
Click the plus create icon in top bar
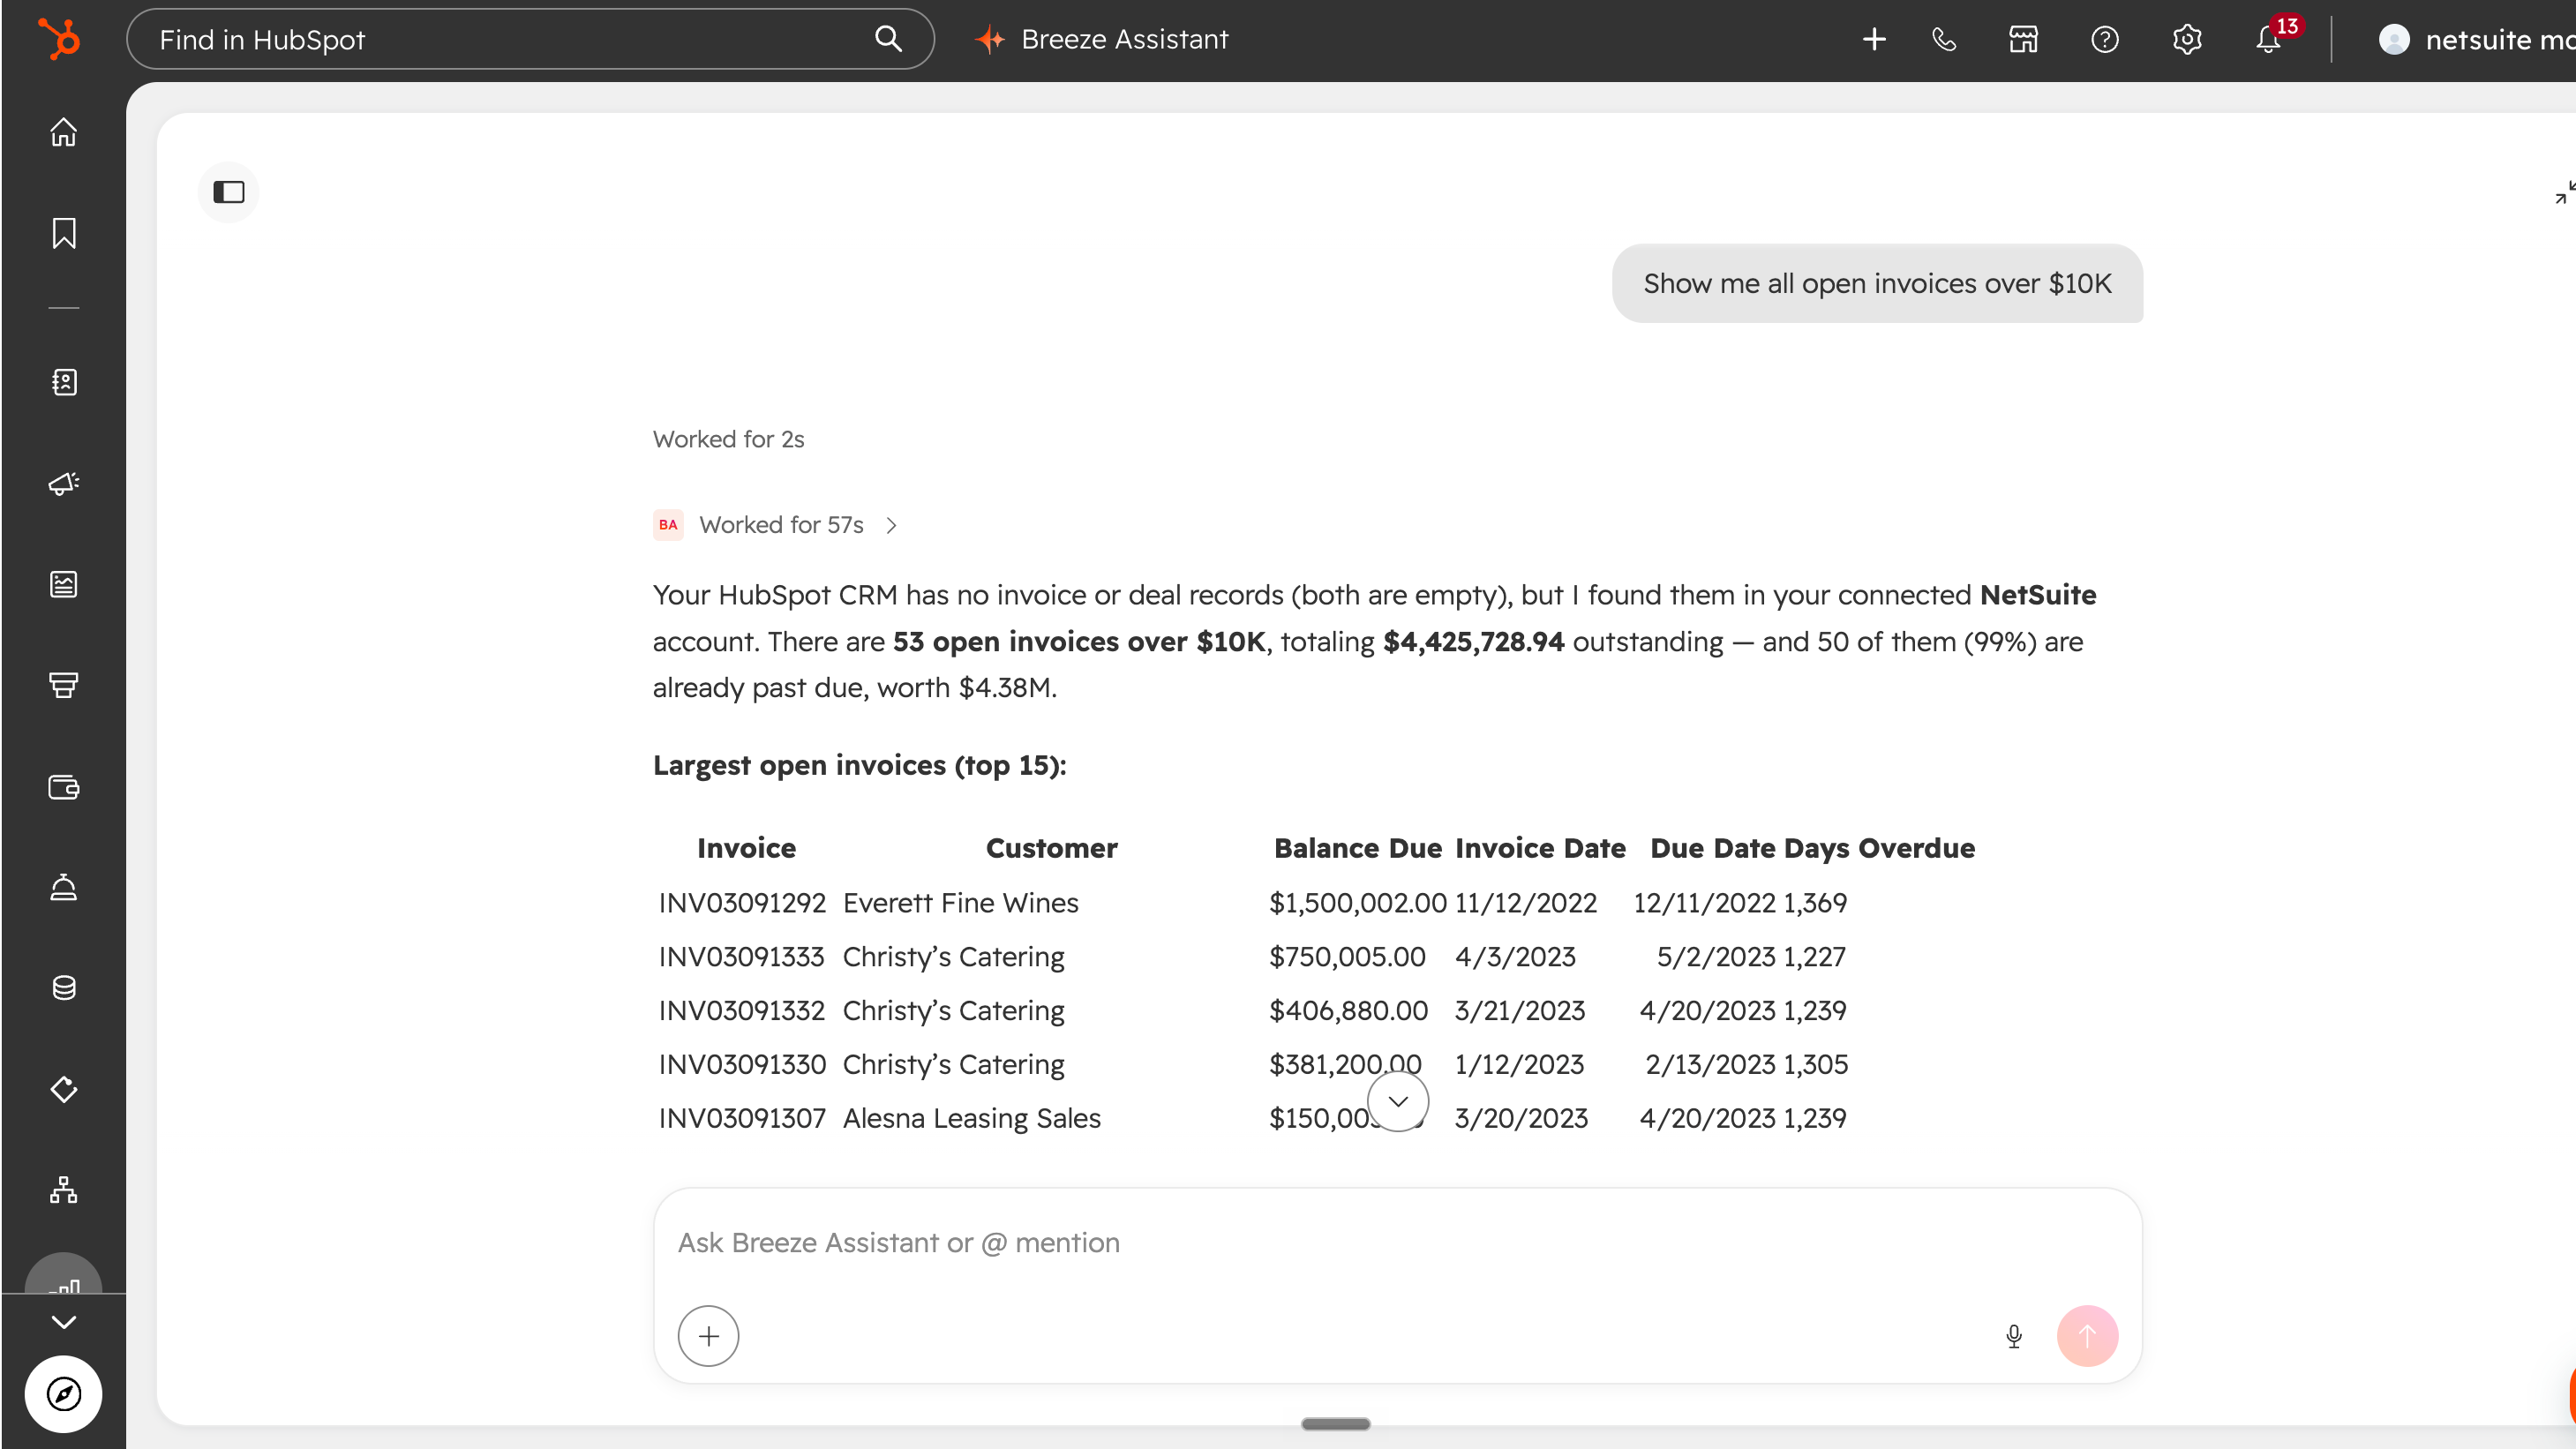click(x=1874, y=39)
